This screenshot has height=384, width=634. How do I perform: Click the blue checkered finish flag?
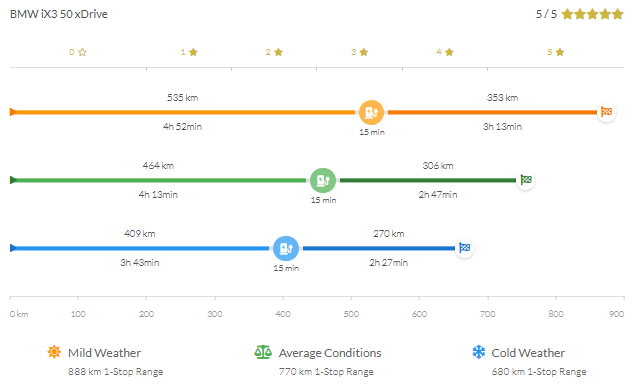pos(465,248)
